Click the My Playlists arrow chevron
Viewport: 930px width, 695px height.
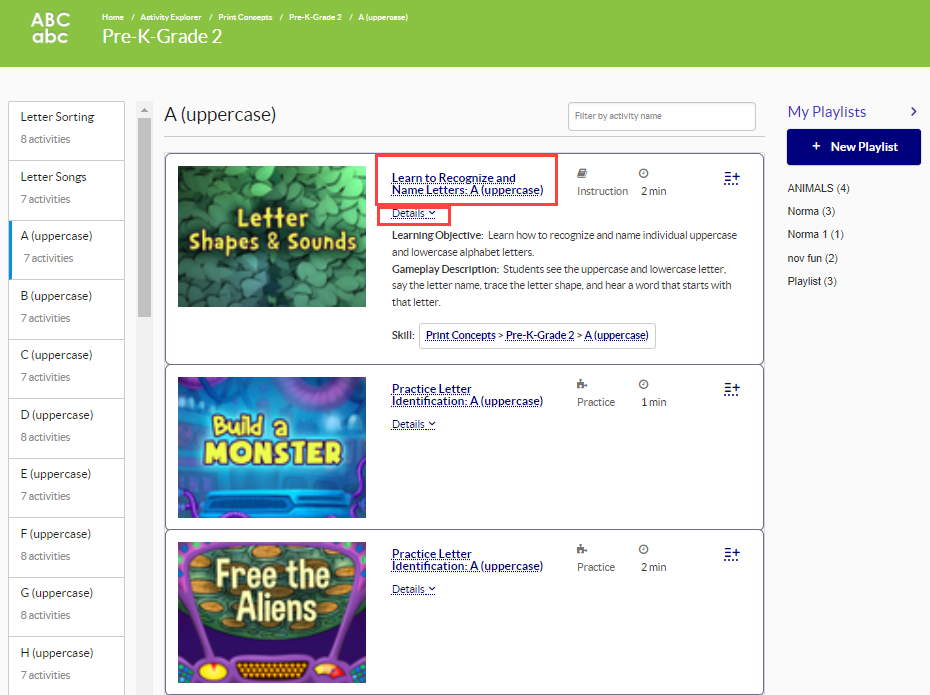point(913,112)
